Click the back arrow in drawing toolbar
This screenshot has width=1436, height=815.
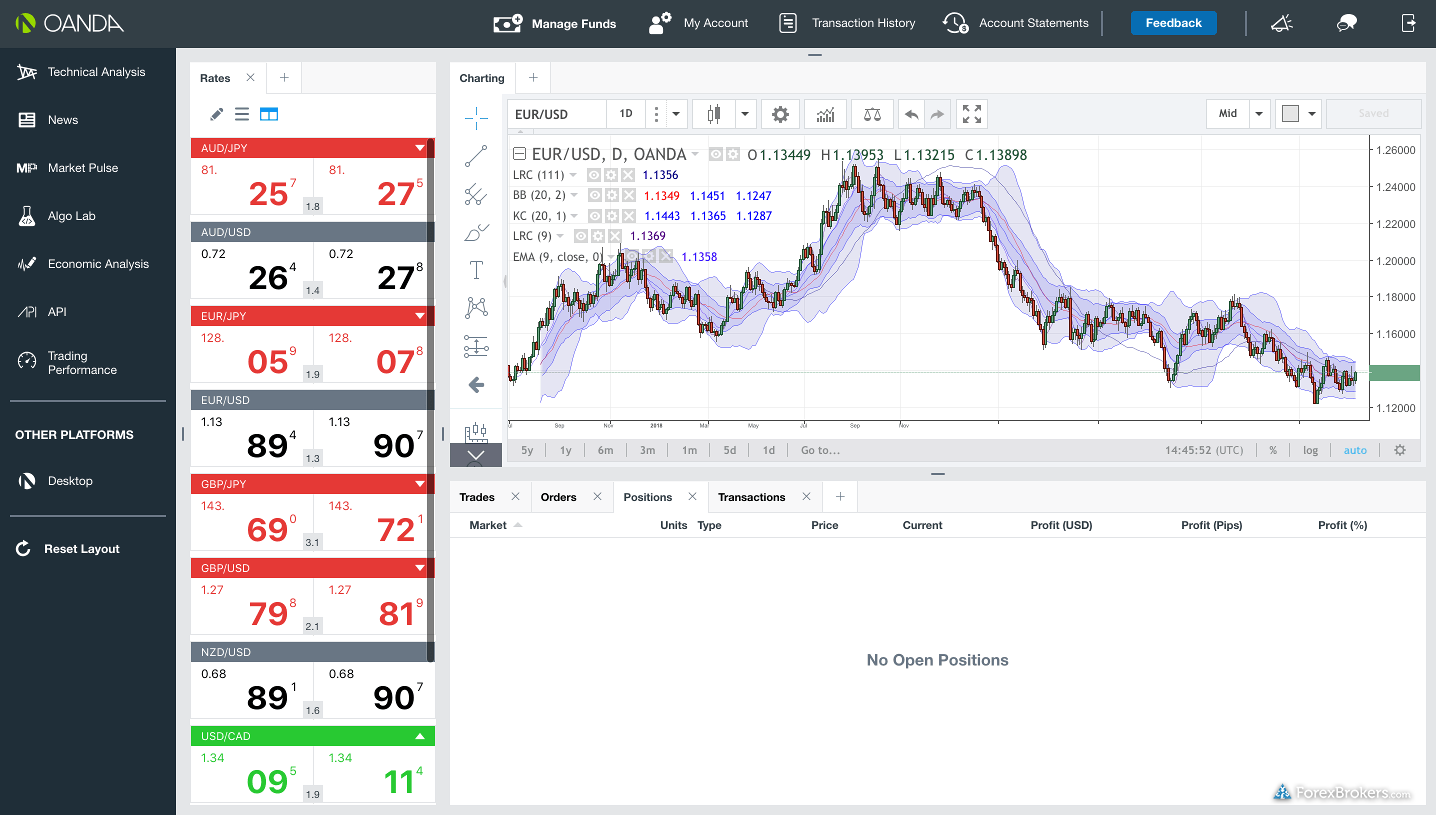476,384
